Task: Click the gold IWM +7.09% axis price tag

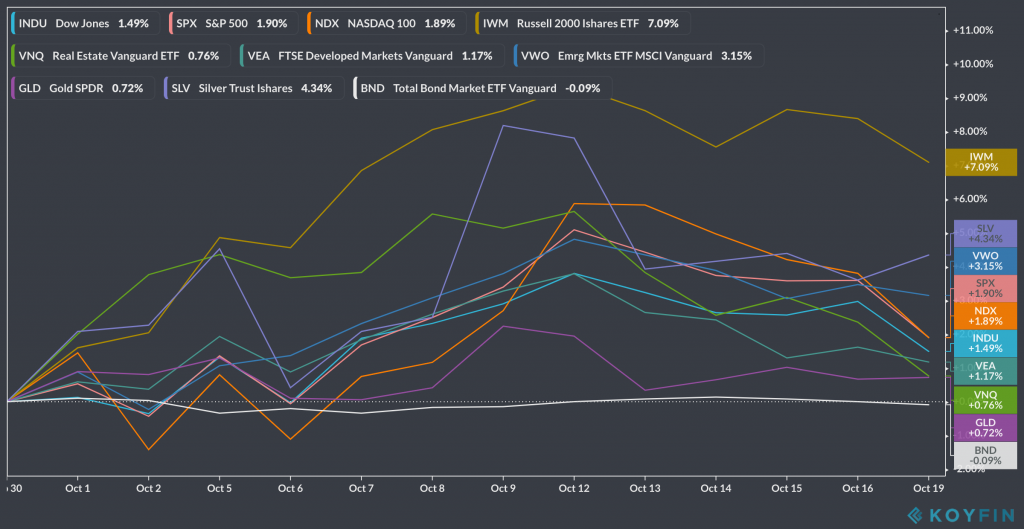Action: [x=984, y=162]
